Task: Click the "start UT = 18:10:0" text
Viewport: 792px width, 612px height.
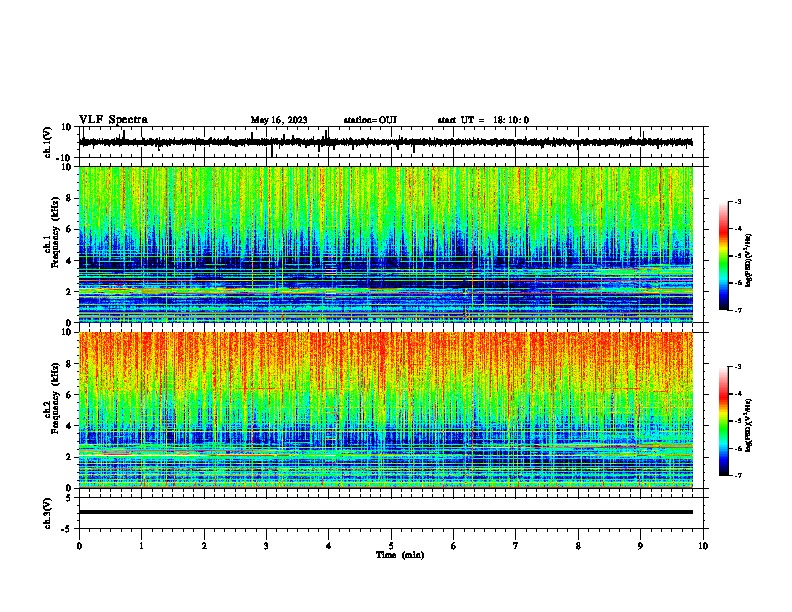Action: pos(483,120)
